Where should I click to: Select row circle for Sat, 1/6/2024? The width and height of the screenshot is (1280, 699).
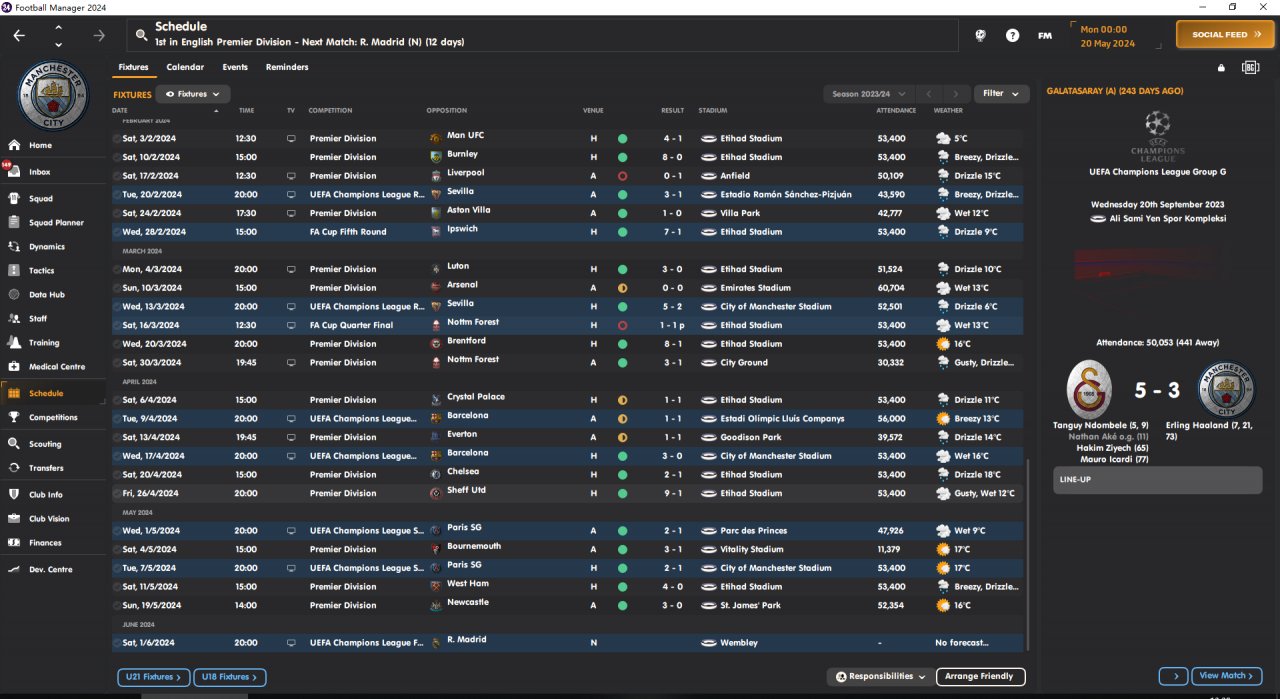click(116, 642)
